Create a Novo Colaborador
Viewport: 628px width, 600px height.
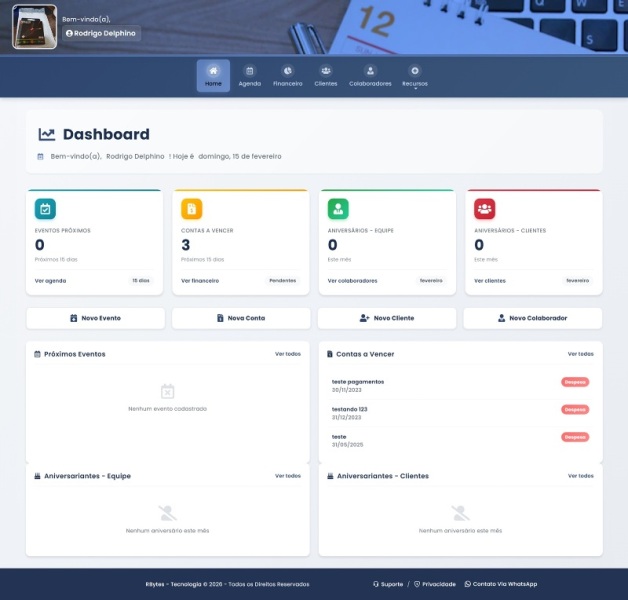point(533,318)
